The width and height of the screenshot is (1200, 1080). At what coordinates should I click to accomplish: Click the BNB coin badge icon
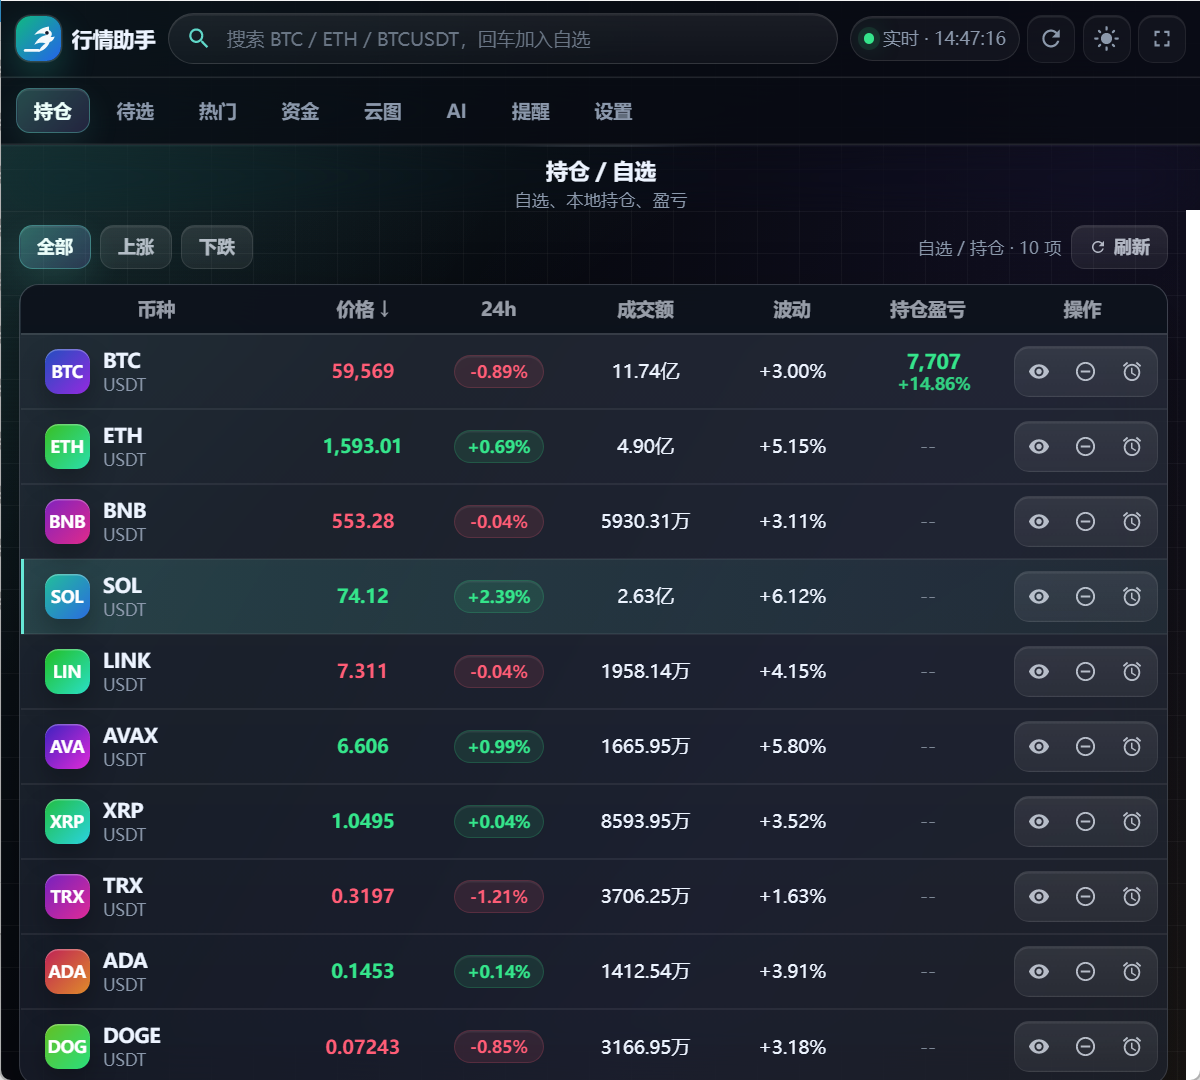pyautogui.click(x=67, y=522)
